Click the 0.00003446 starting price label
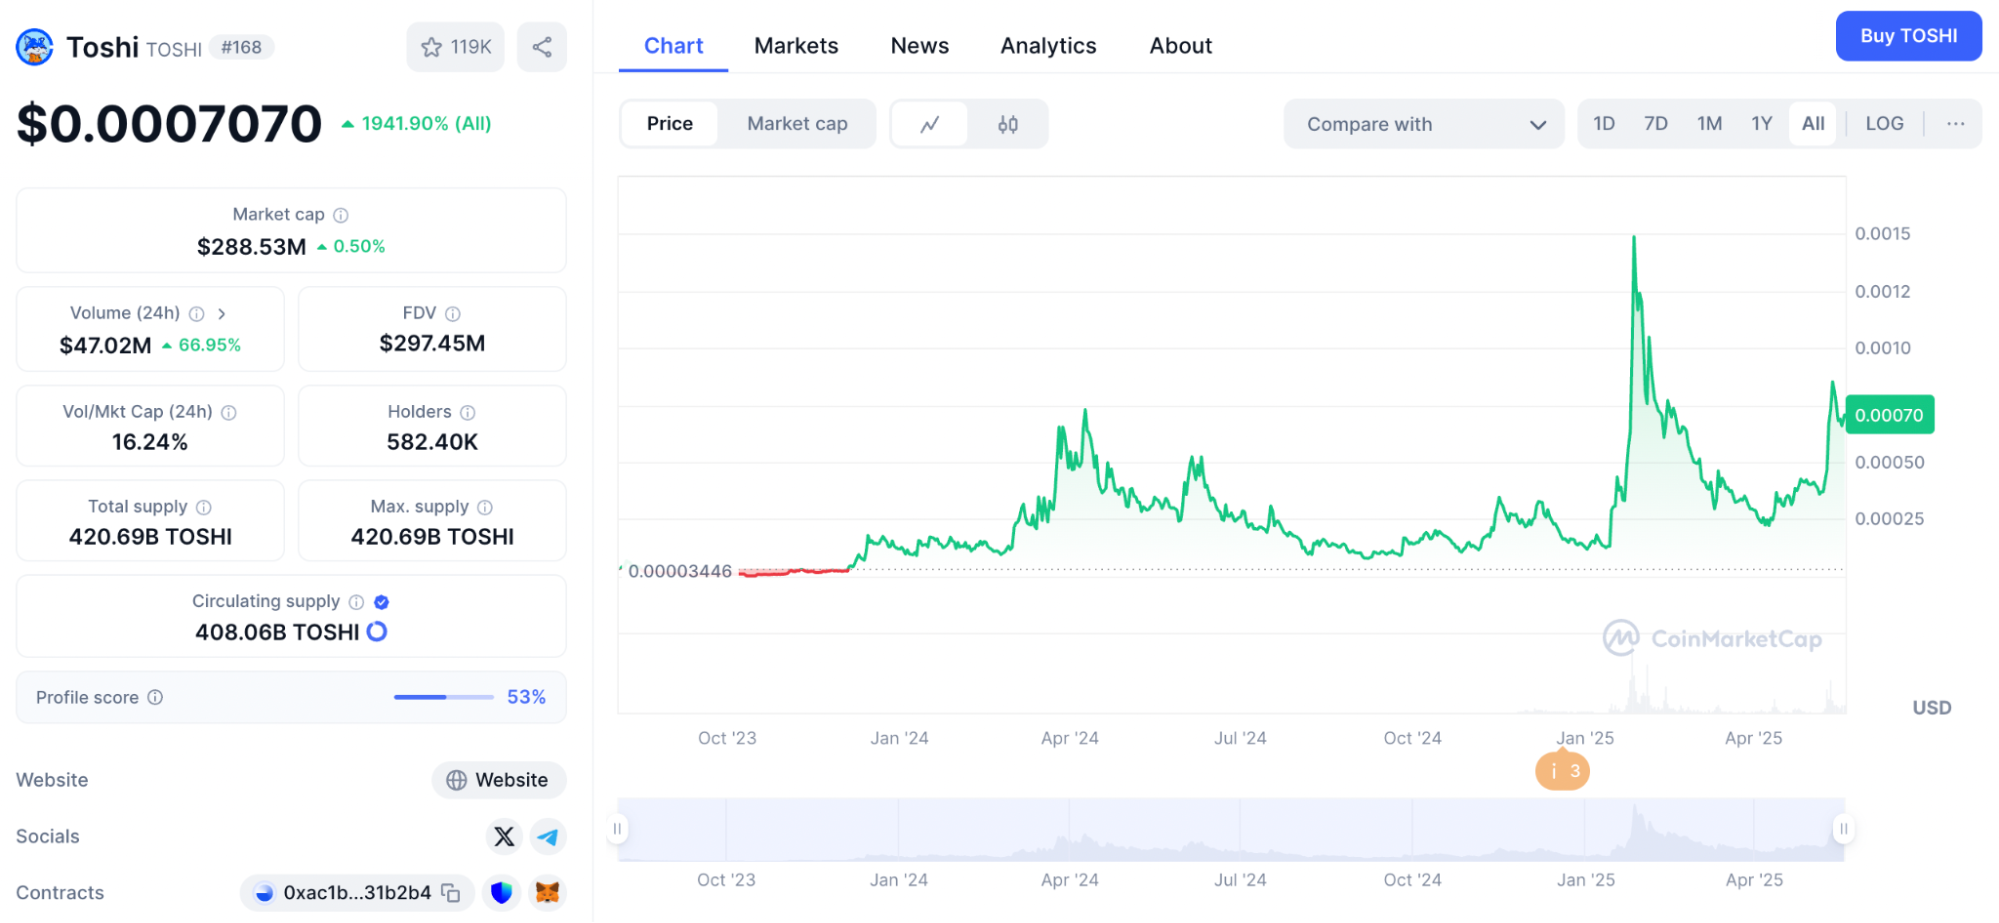The width and height of the screenshot is (1999, 923). pos(680,571)
